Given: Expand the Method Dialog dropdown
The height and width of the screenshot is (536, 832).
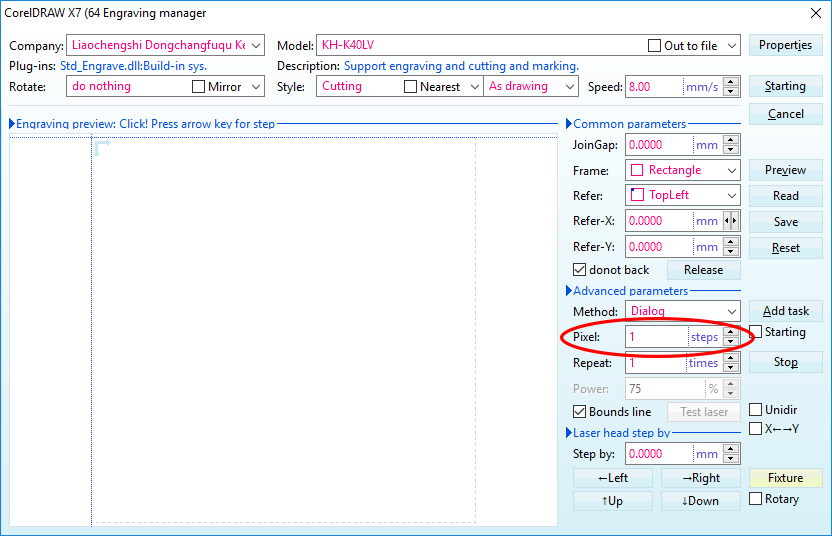Looking at the screenshot, I should coord(731,312).
